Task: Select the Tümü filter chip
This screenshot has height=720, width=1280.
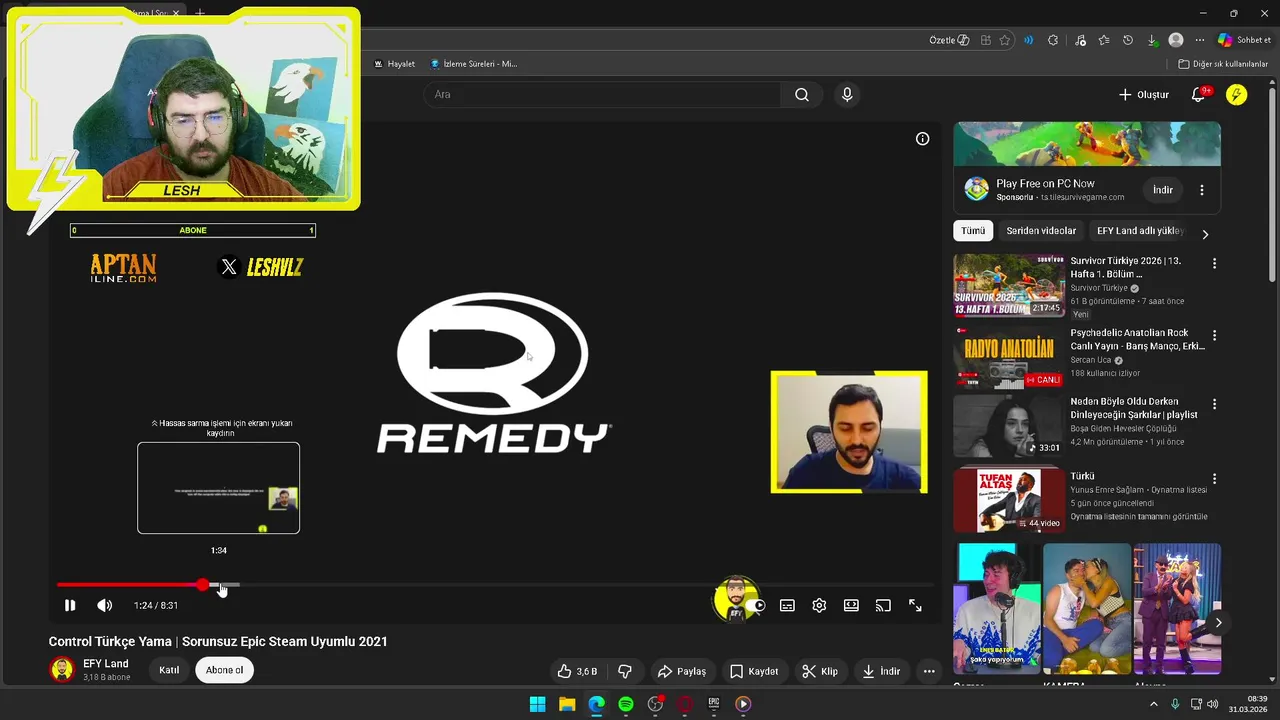Action: pos(973,231)
